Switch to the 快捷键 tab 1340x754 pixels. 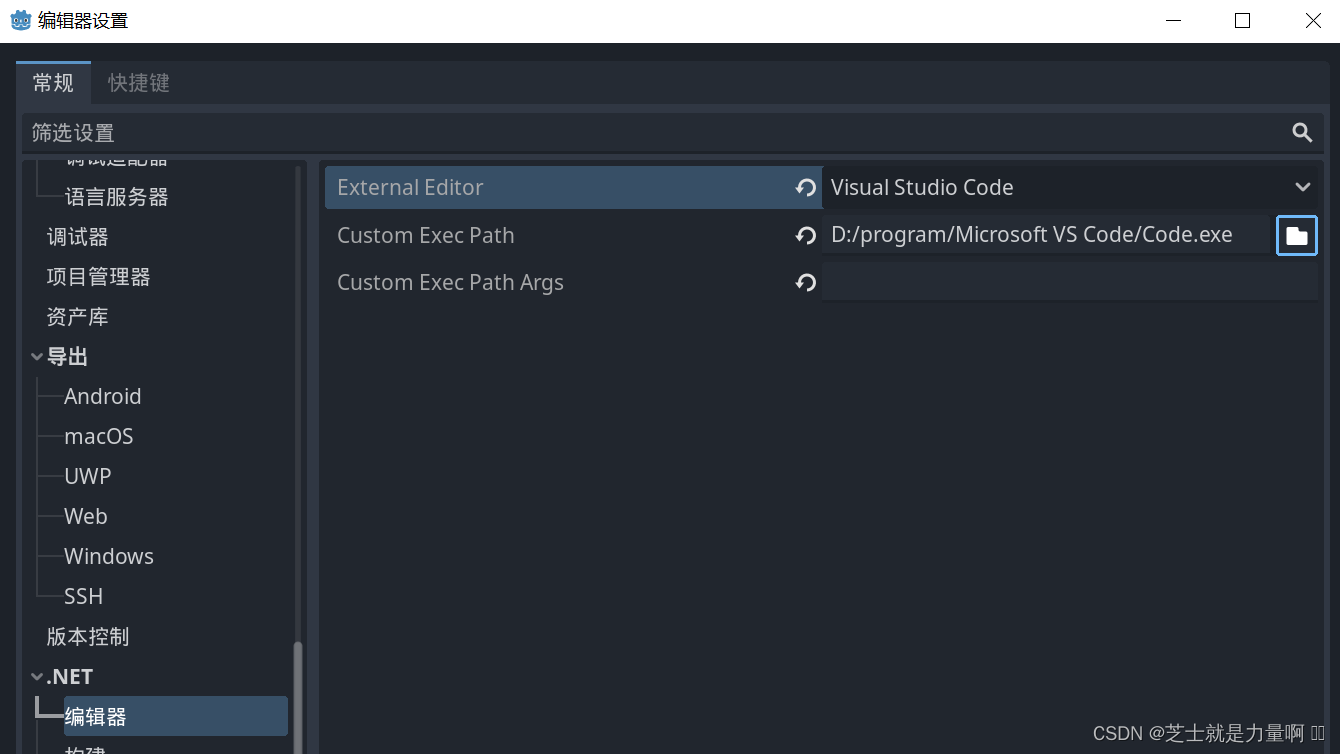(x=139, y=83)
